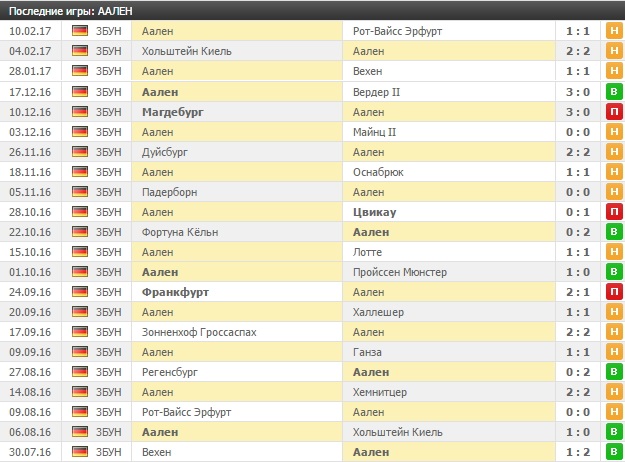Click the date 15.10.16

[30, 252]
